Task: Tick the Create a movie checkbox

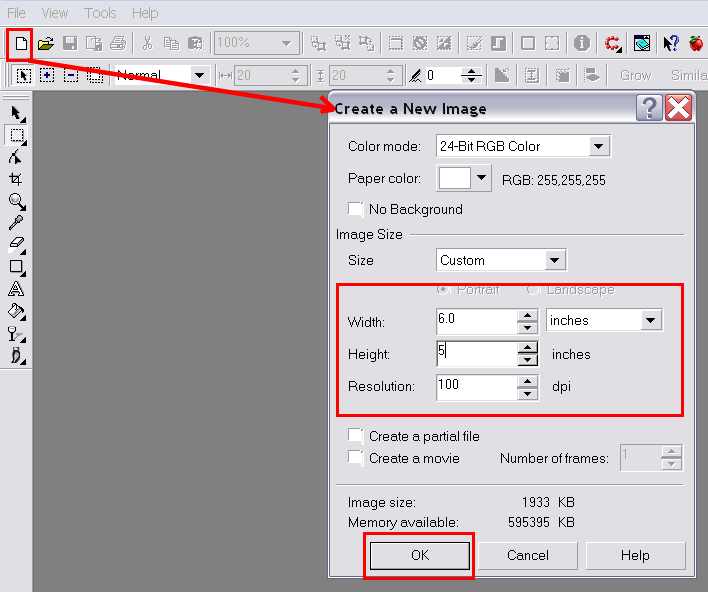Action: tap(355, 458)
